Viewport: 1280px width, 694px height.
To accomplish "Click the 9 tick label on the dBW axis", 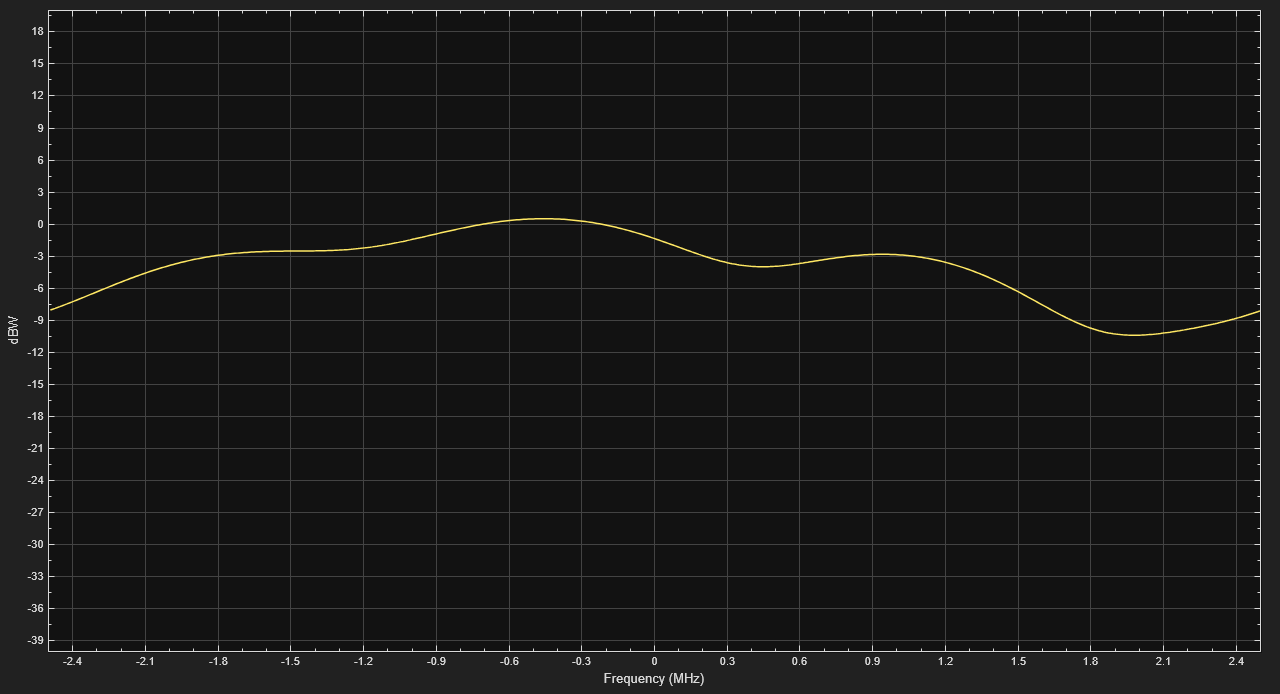I will click(x=40, y=128).
